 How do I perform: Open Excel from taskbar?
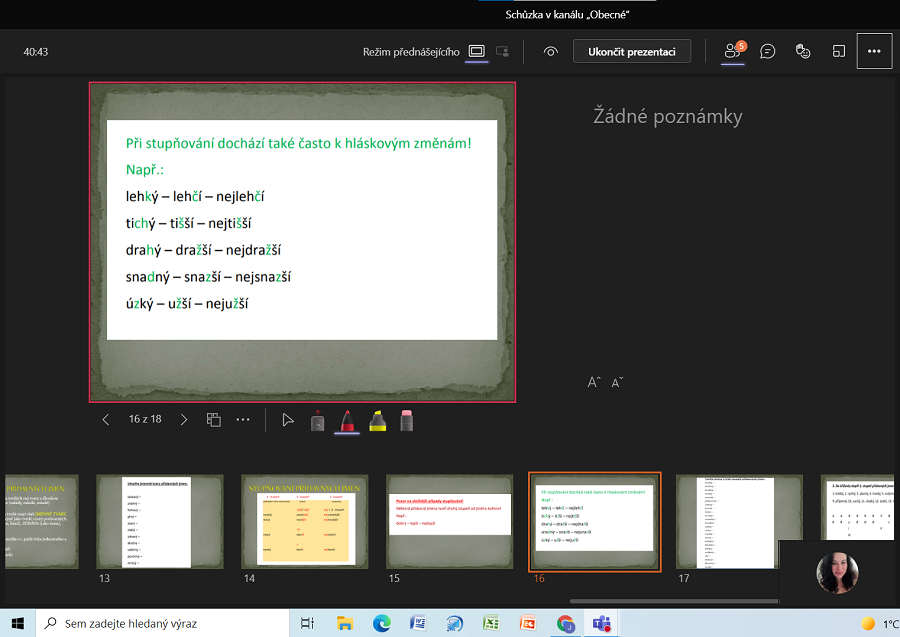point(491,623)
